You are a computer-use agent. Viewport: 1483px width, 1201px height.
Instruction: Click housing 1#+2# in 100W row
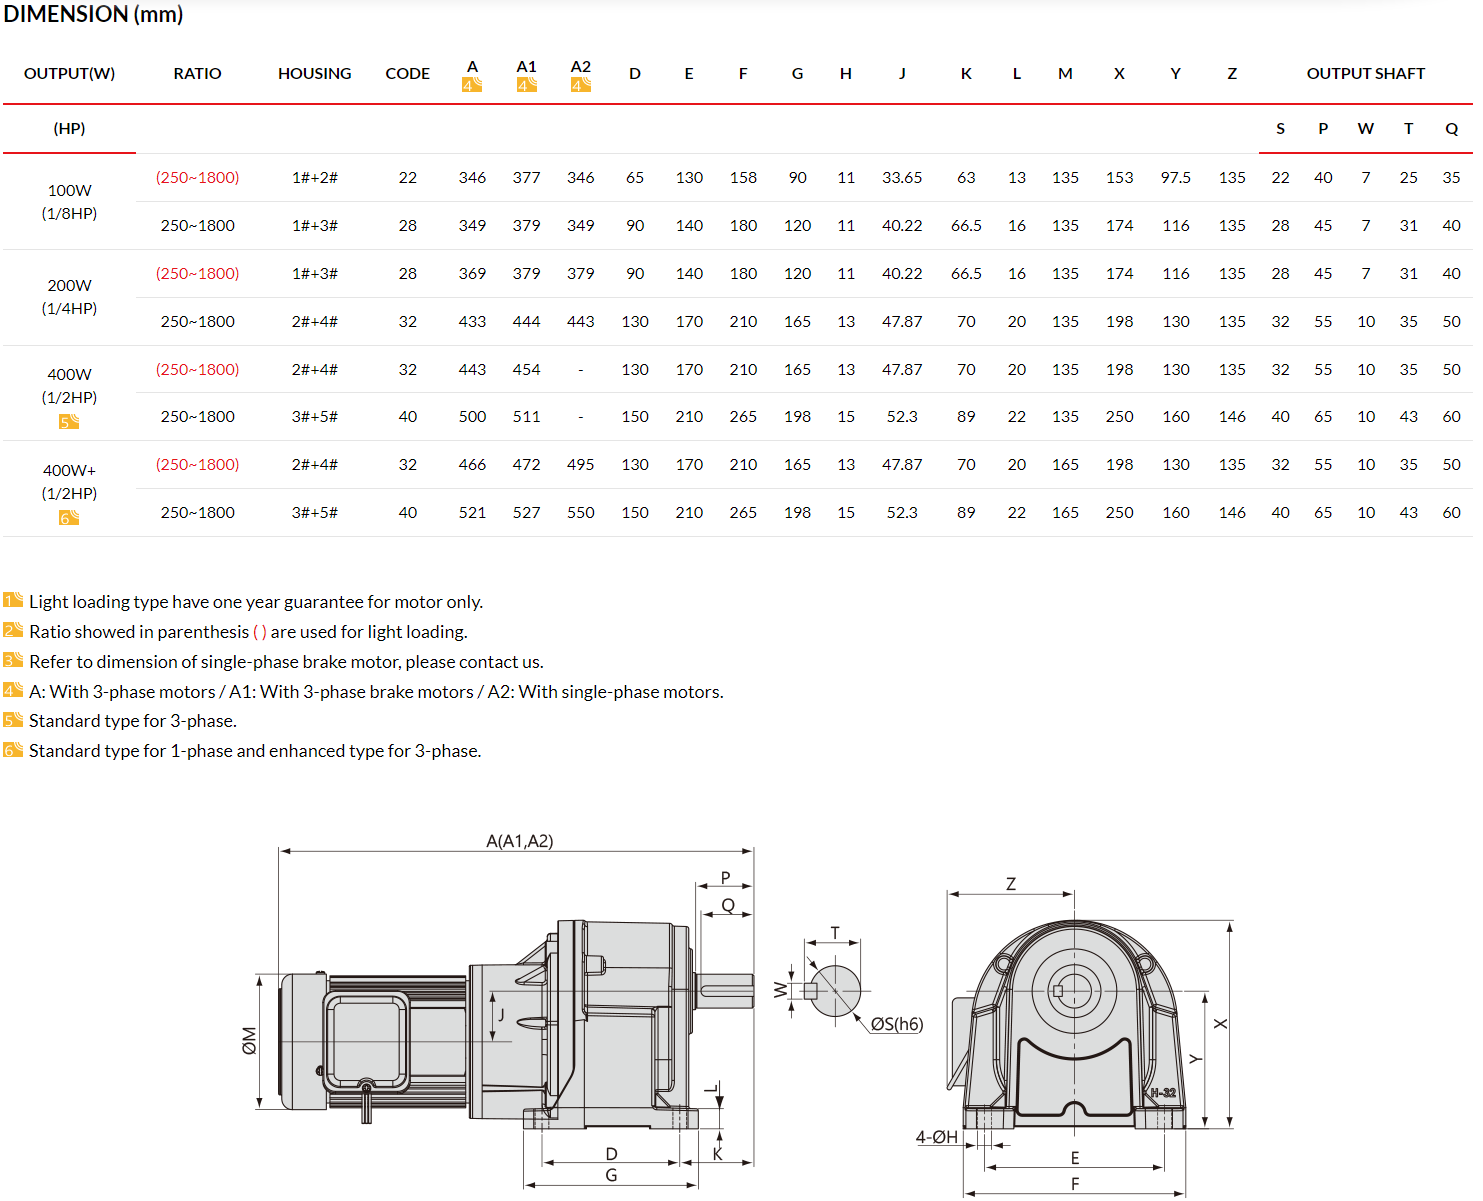point(314,177)
